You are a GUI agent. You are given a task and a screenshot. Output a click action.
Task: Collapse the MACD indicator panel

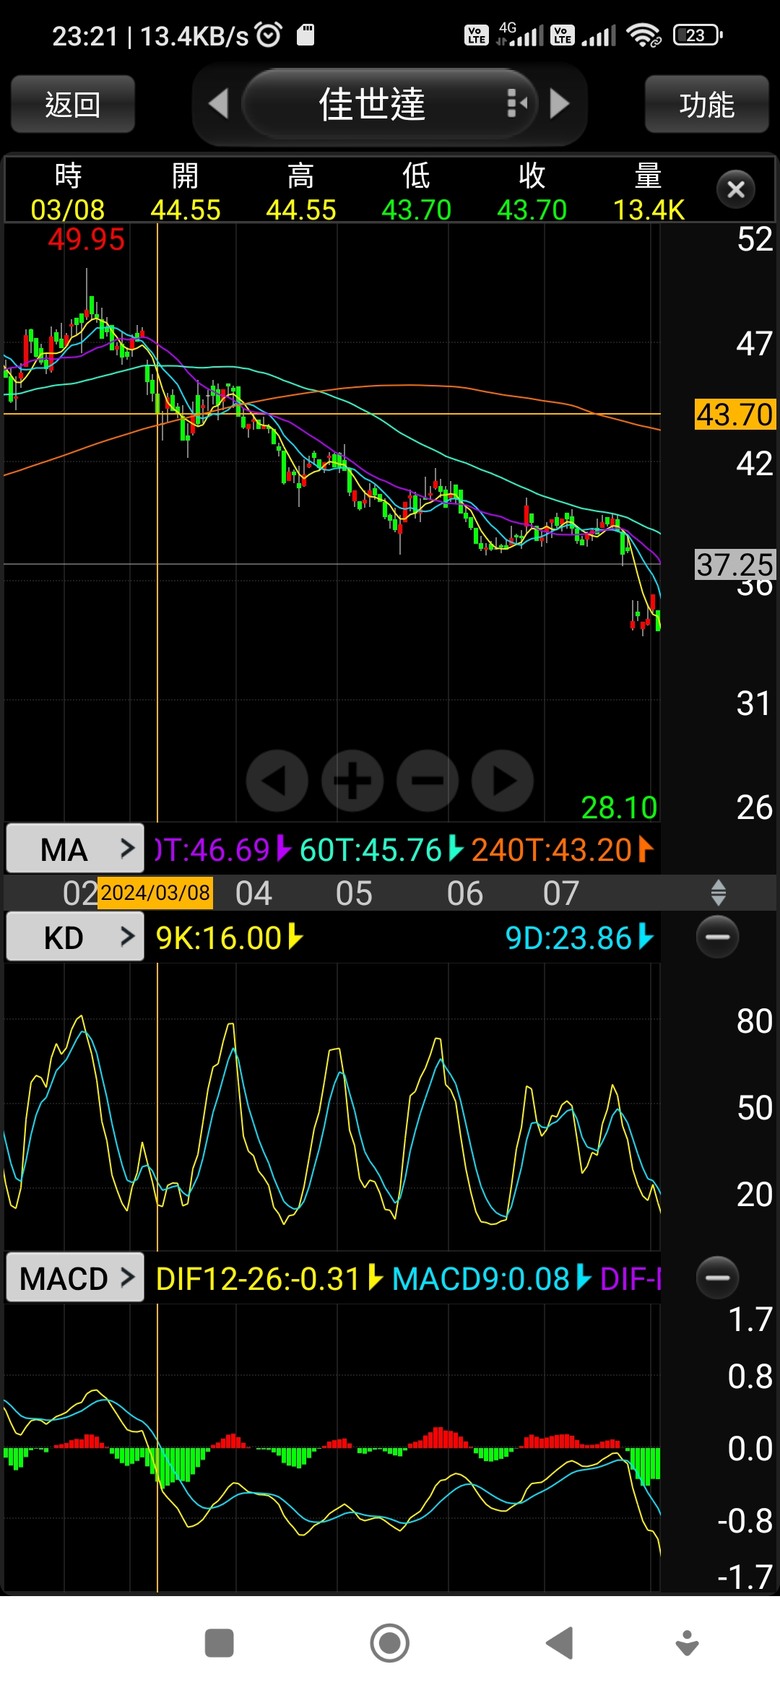[717, 1277]
